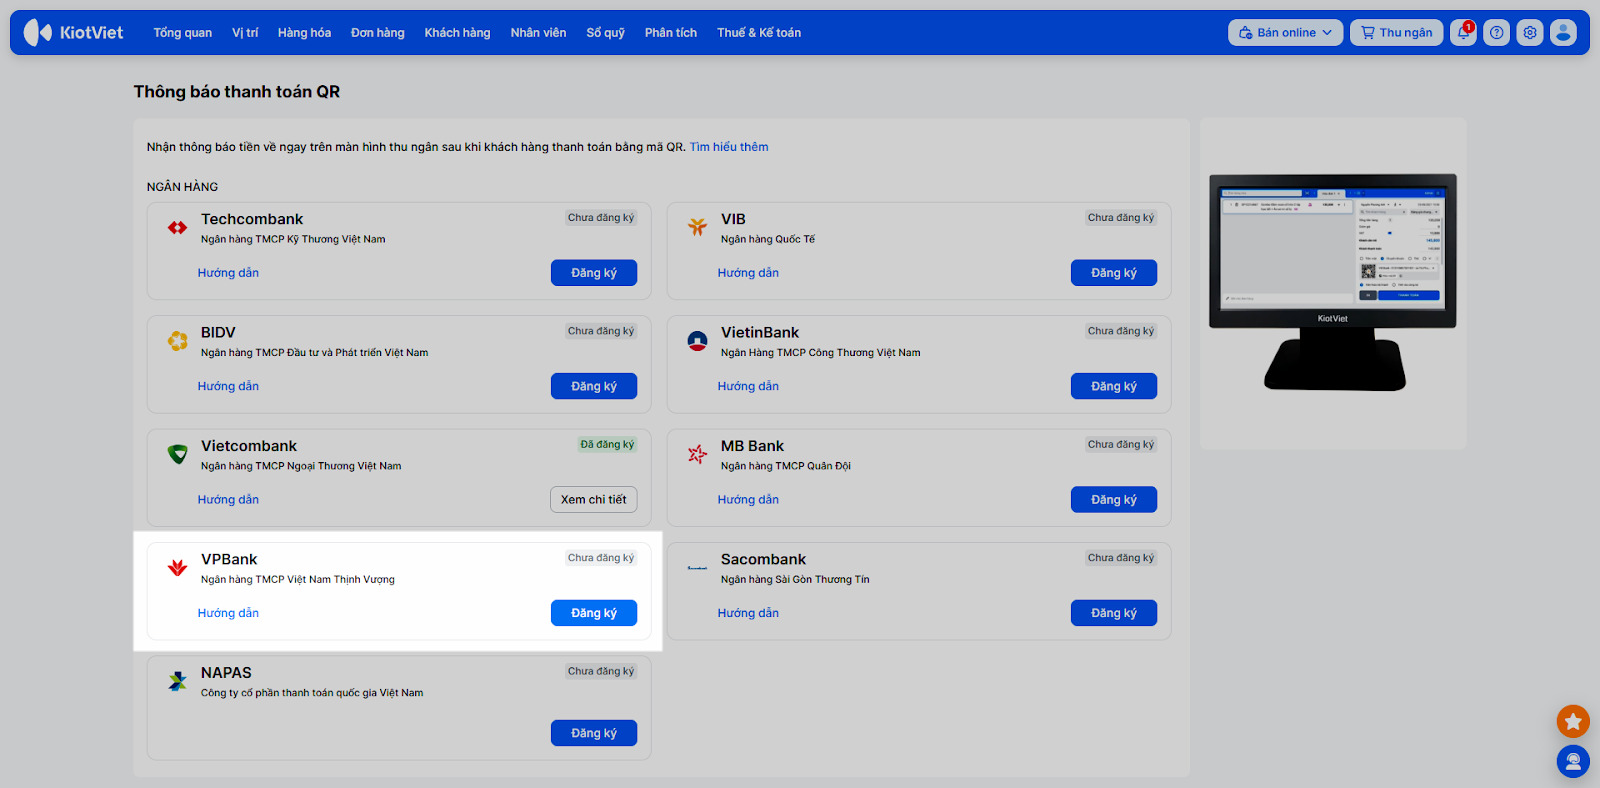Screen dimensions: 1600x788
Task: Open the Tìm hiểu thêm link
Action: click(x=729, y=147)
